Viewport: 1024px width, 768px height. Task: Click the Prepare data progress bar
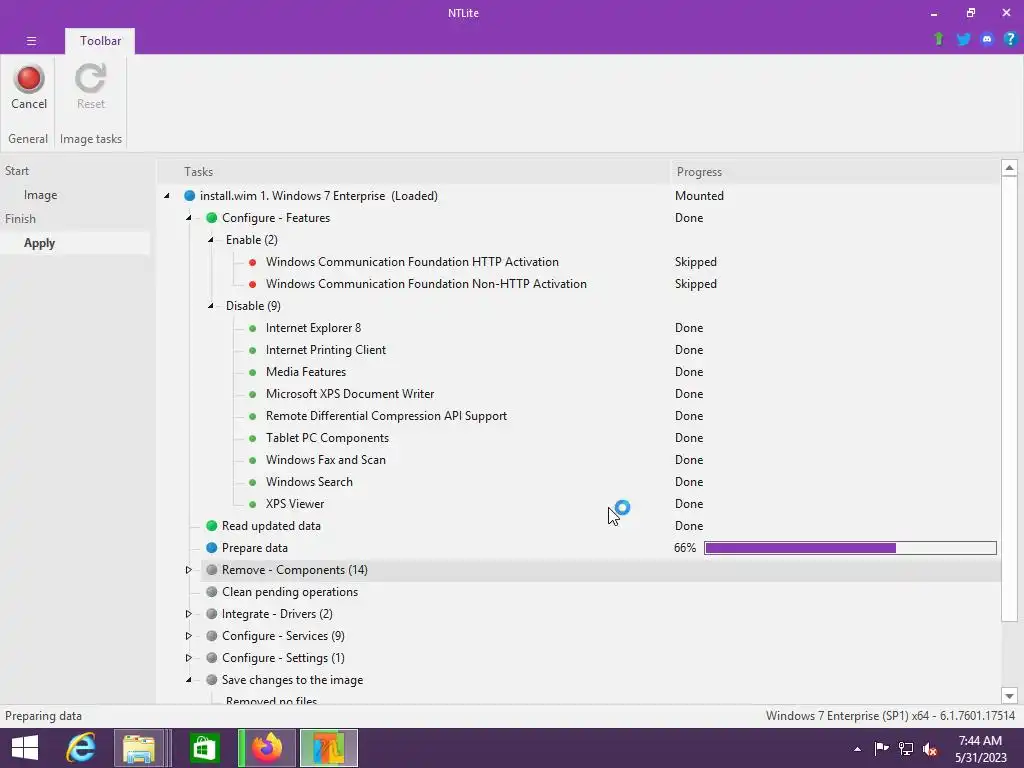[x=850, y=548]
